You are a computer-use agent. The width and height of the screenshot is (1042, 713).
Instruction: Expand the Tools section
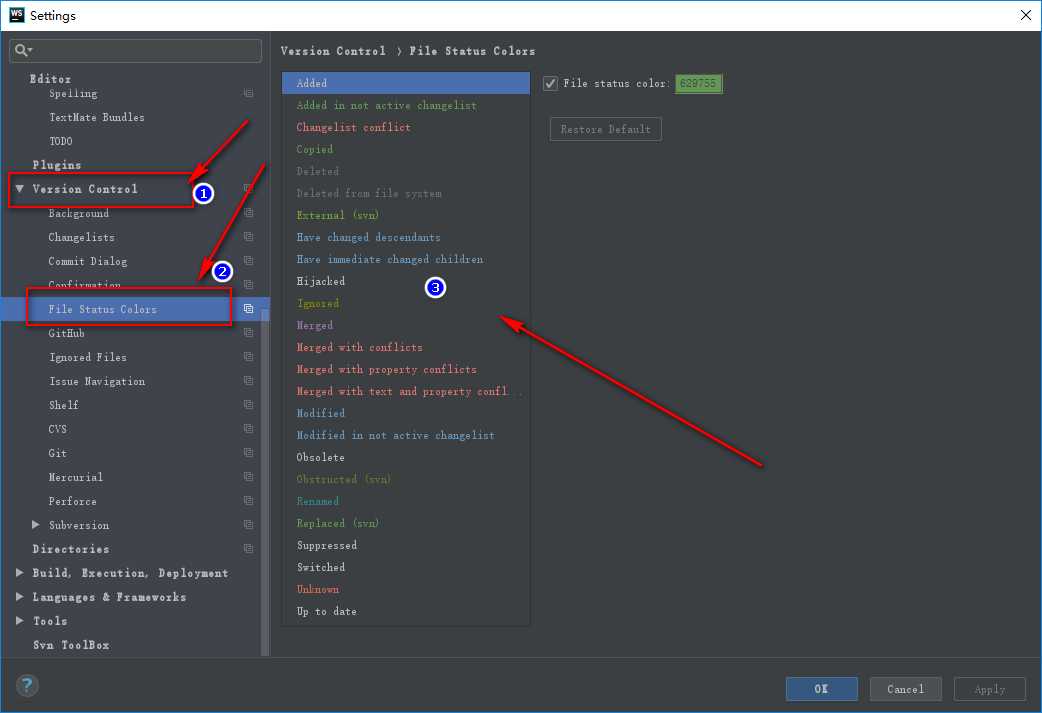coord(20,621)
